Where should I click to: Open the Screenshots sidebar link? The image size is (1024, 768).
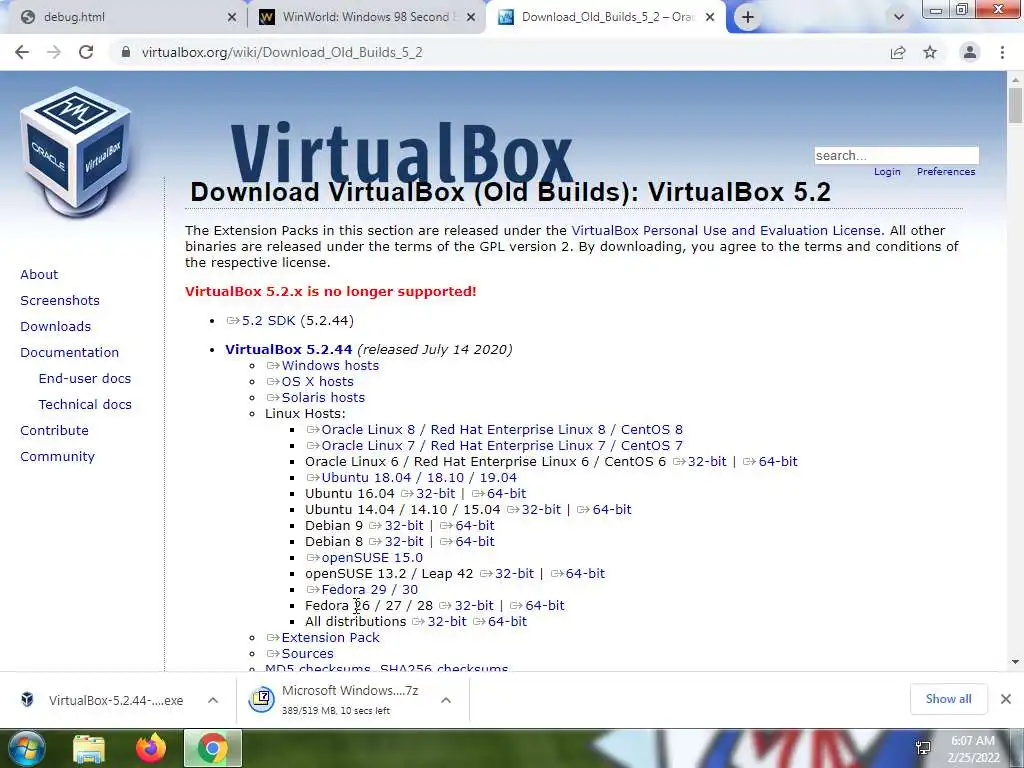(60, 300)
